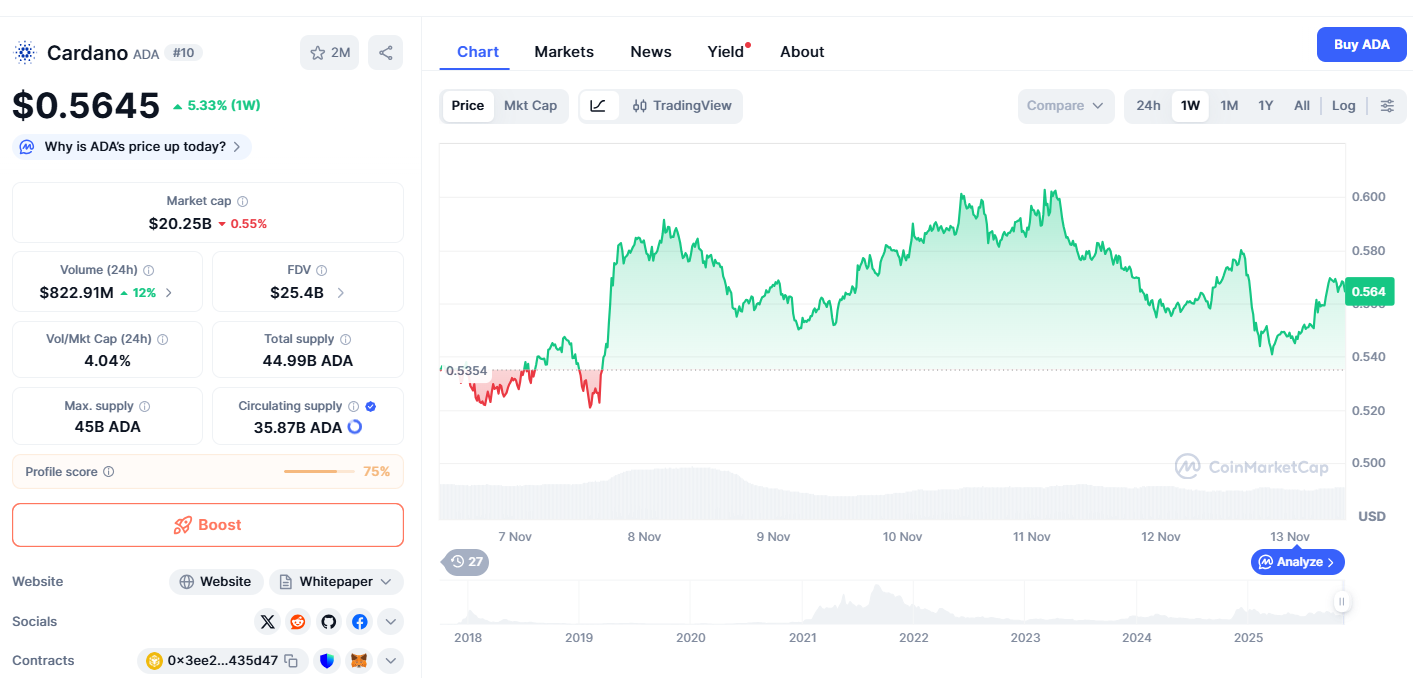
Task: Open the News tab
Action: (x=651, y=52)
